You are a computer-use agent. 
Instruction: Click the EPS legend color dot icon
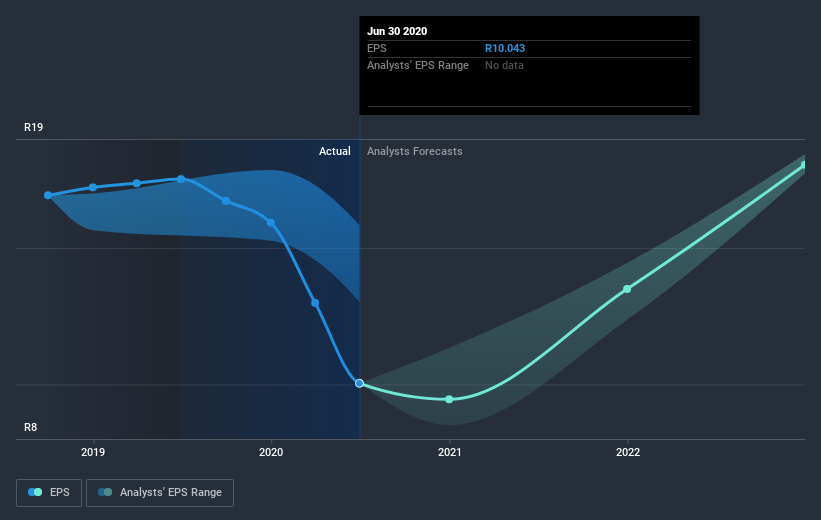pos(36,492)
